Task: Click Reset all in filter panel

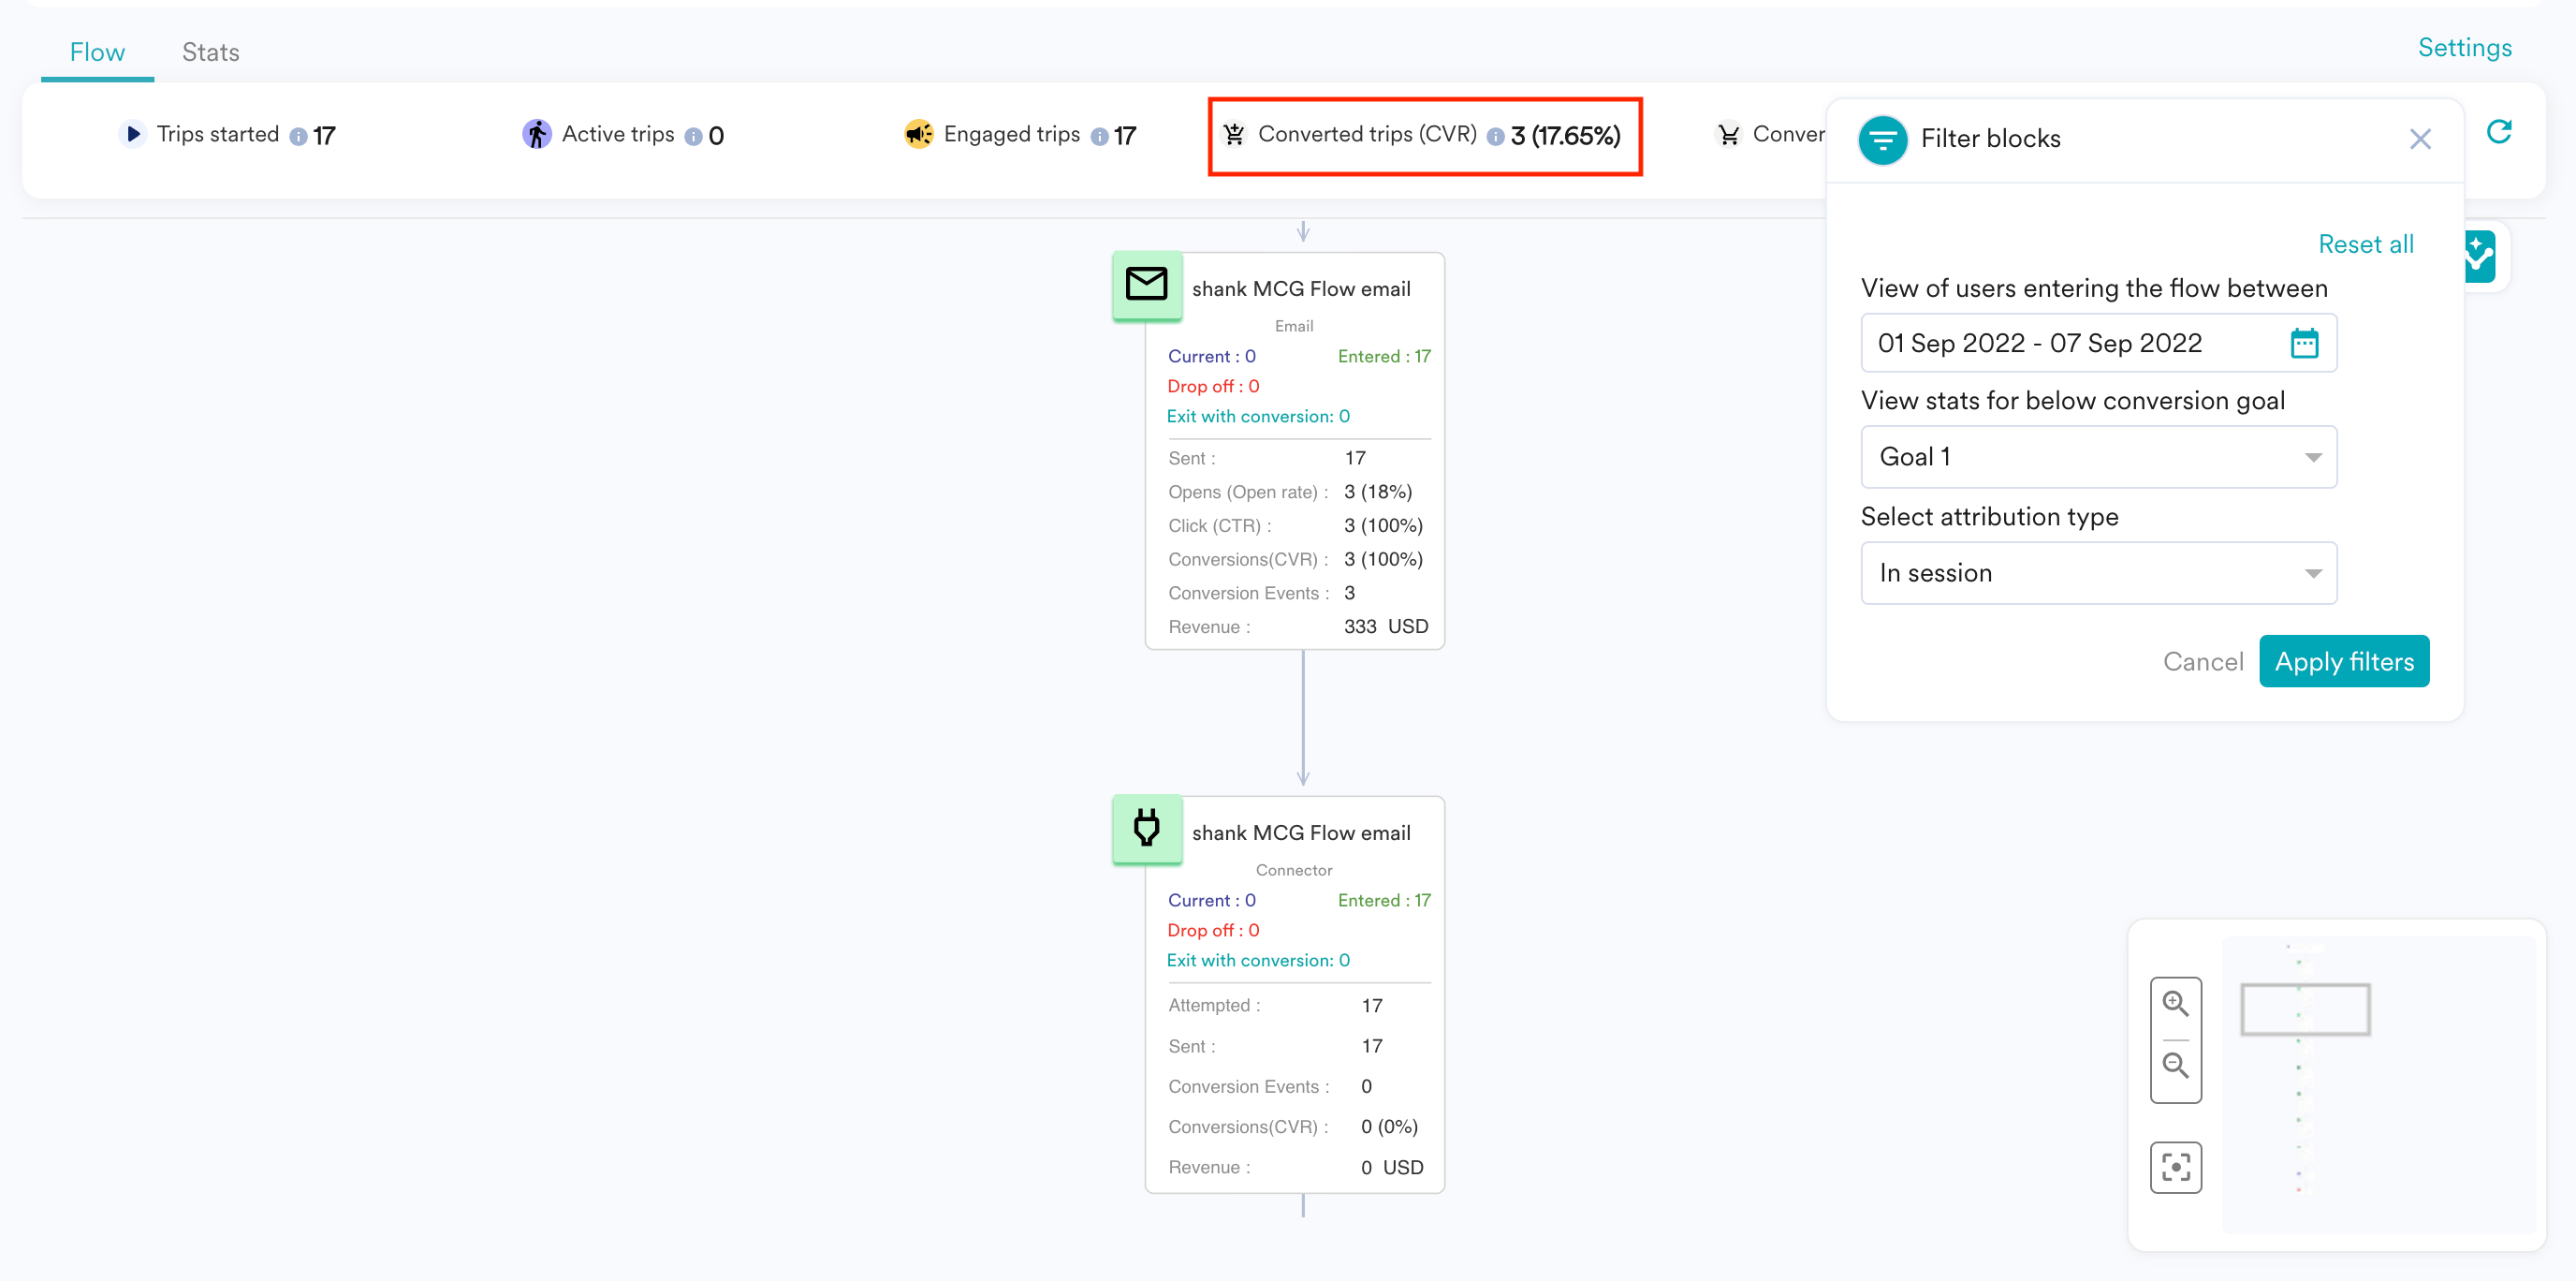Action: (x=2365, y=244)
